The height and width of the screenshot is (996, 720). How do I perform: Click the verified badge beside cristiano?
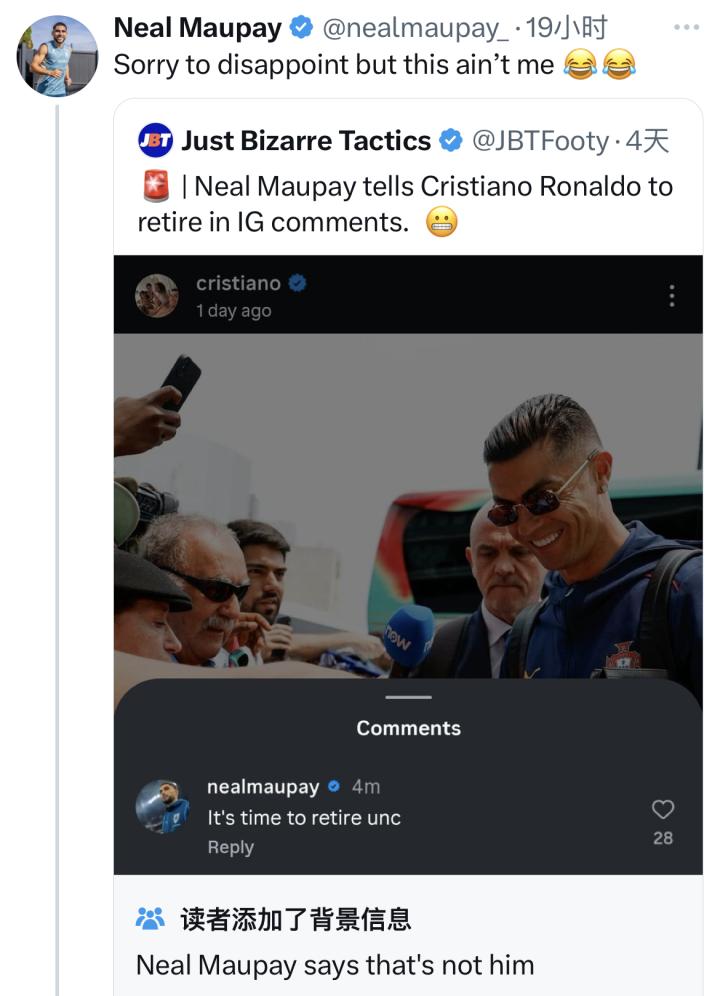click(x=297, y=284)
